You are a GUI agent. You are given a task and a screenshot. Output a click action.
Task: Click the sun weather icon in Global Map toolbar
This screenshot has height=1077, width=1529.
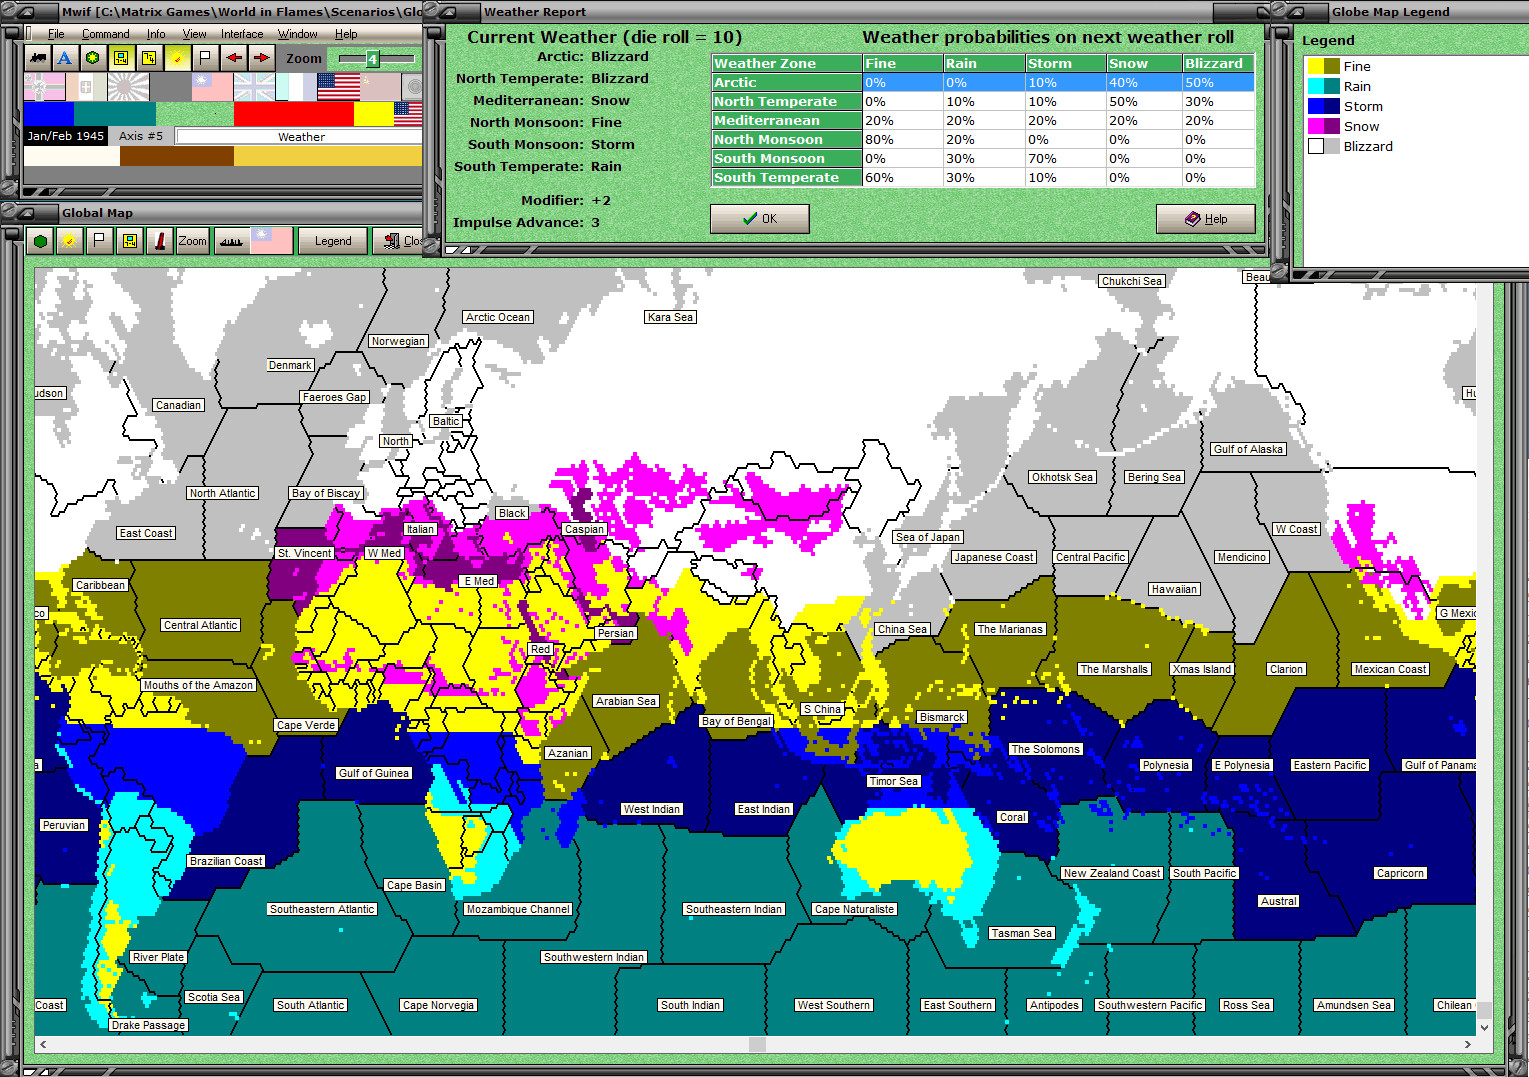[69, 241]
